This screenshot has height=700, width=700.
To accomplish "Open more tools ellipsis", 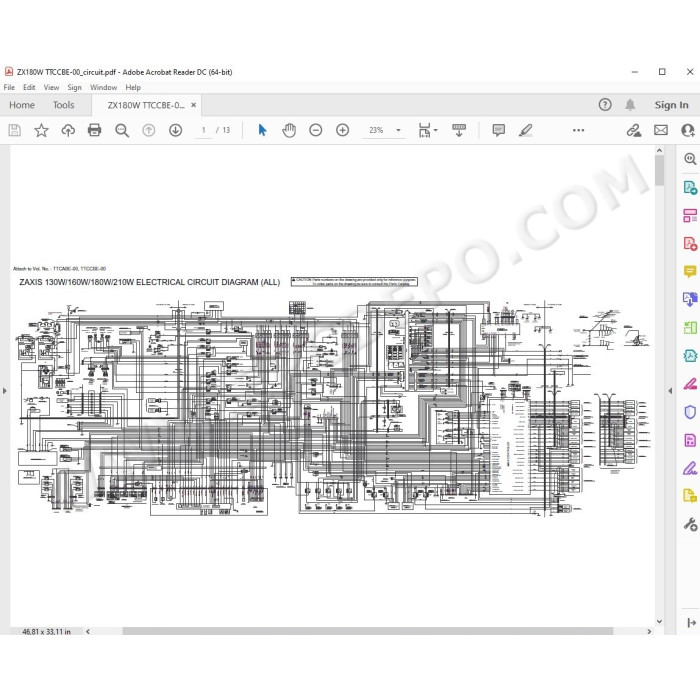I will 579,130.
